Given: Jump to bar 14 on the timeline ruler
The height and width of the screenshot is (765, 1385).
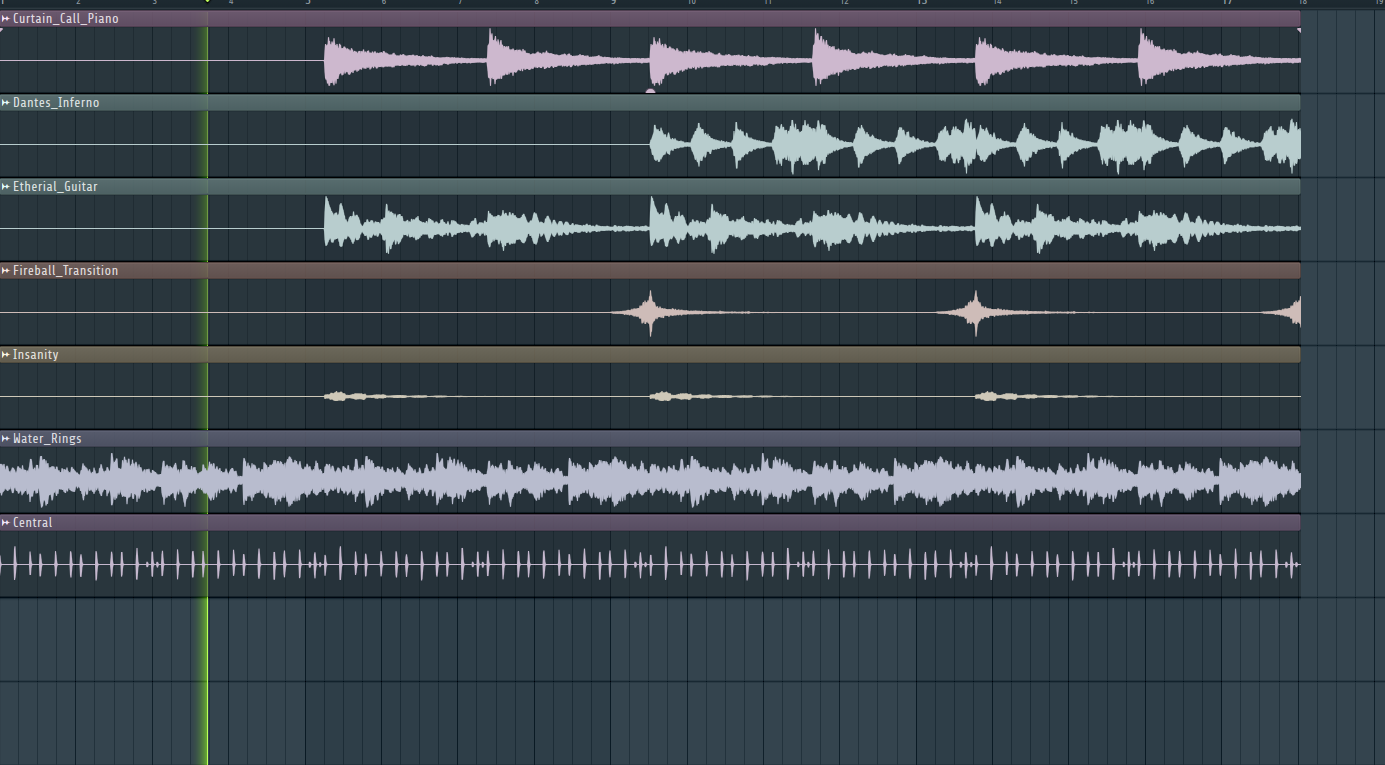Looking at the screenshot, I should click(x=997, y=3).
